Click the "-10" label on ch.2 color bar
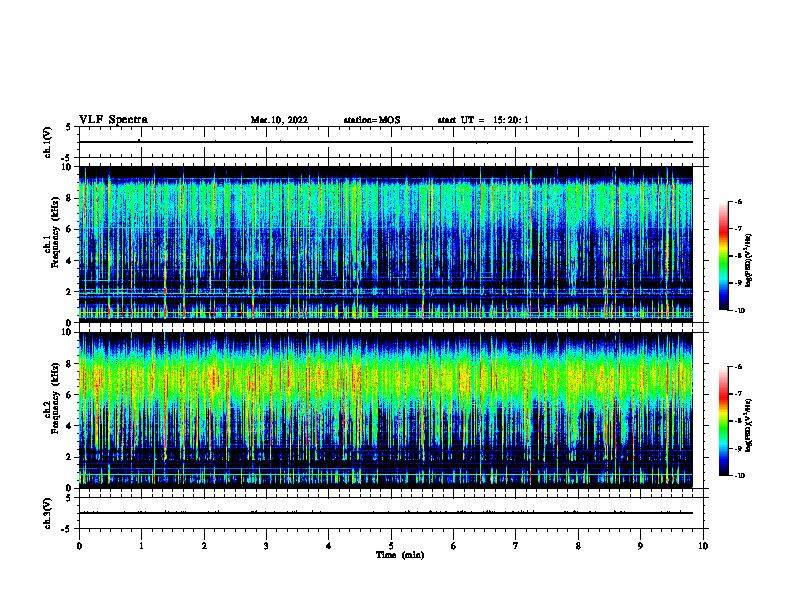792x612 pixels. tap(740, 476)
